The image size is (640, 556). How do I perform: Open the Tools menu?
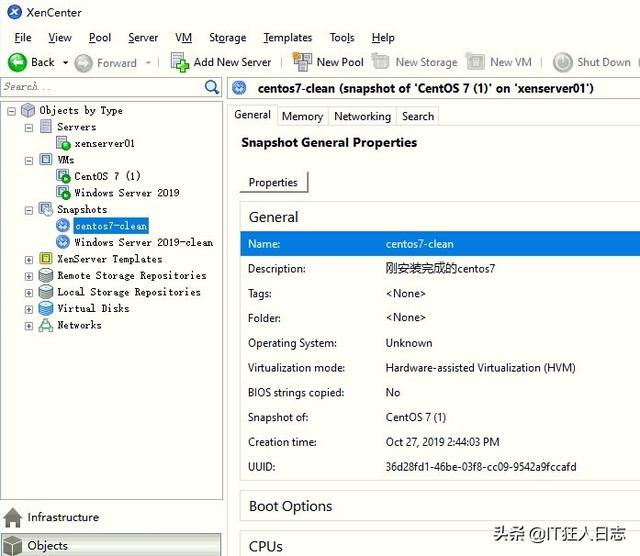[x=342, y=38]
